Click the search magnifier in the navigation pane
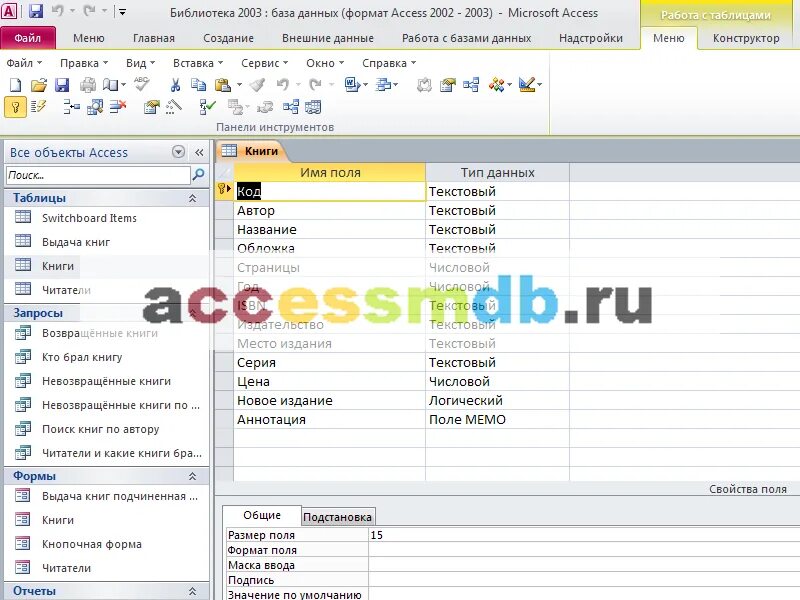 coord(198,175)
